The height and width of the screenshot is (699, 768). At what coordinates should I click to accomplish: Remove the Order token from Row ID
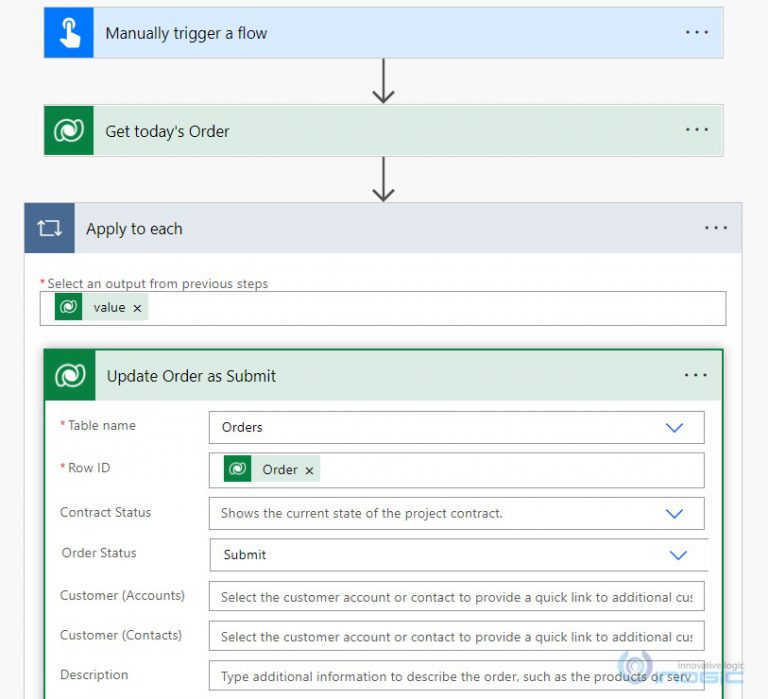coord(309,470)
